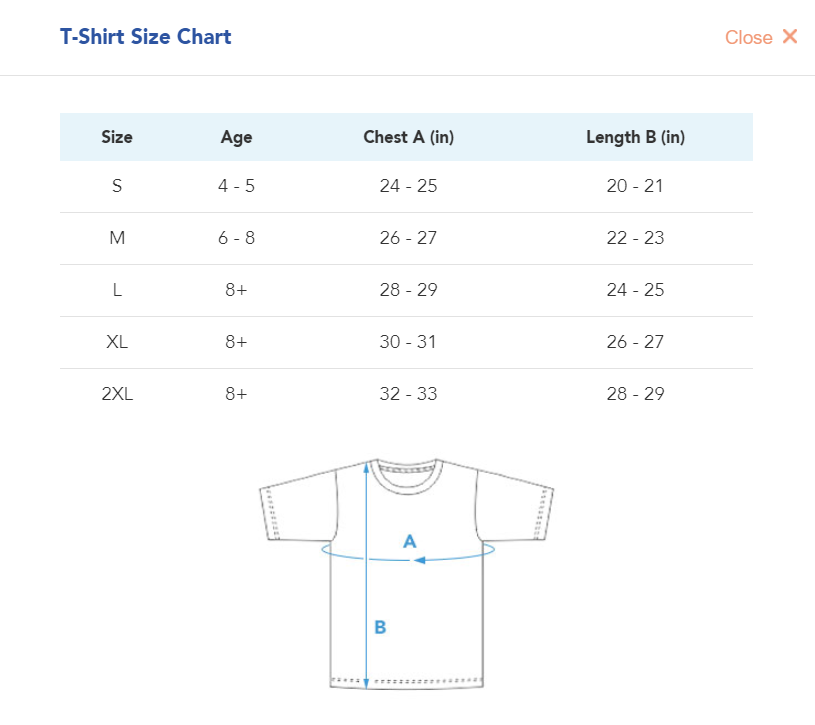Click the blue letter A chest label
This screenshot has width=815, height=725.
click(x=409, y=541)
